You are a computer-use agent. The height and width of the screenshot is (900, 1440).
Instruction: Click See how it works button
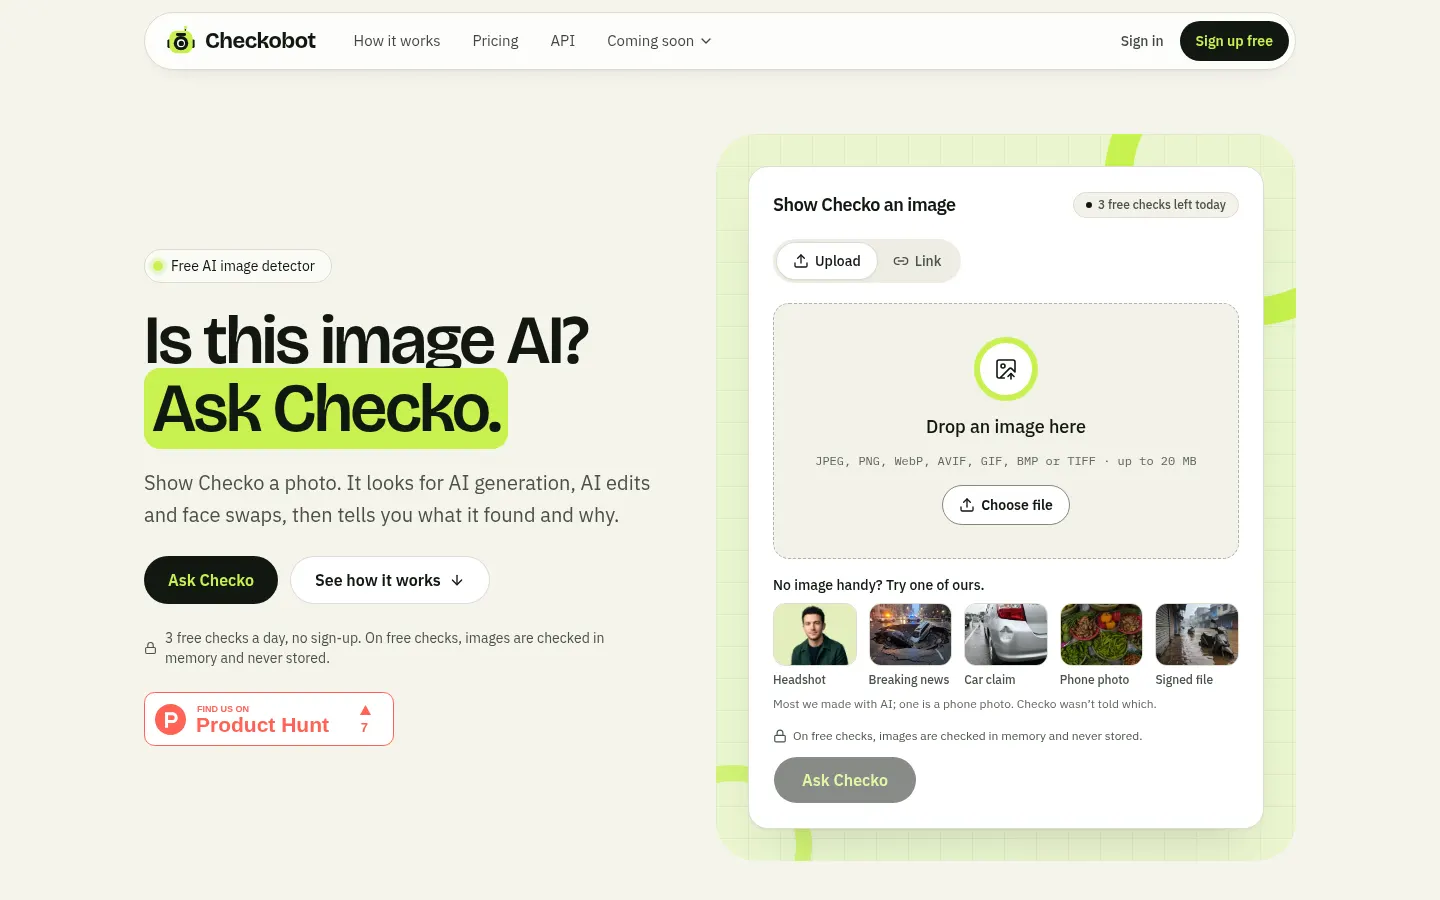tap(390, 580)
